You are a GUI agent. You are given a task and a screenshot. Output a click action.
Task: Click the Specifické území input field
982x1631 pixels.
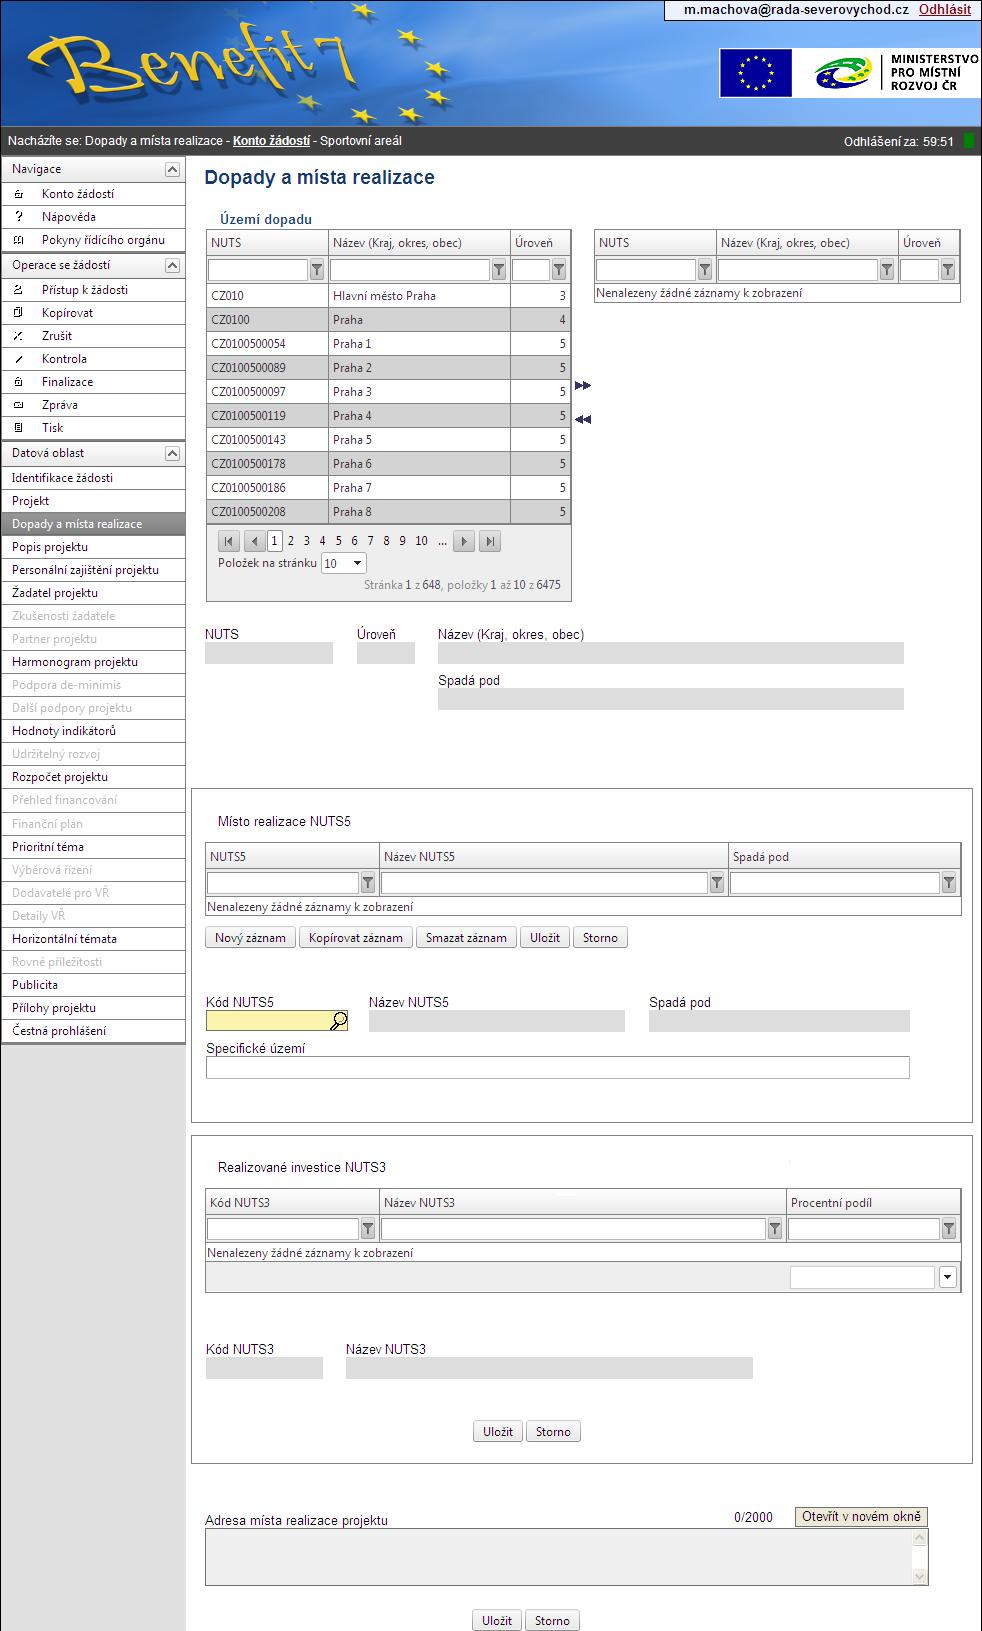point(557,1068)
